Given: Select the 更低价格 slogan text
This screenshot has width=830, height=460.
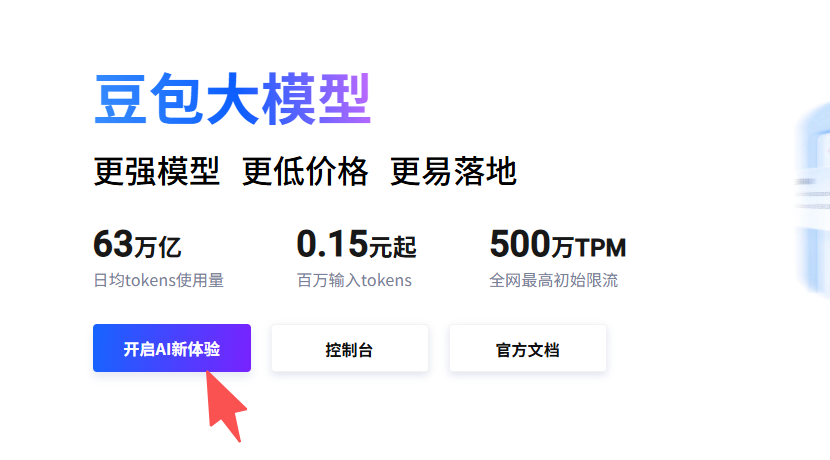Looking at the screenshot, I should (305, 171).
